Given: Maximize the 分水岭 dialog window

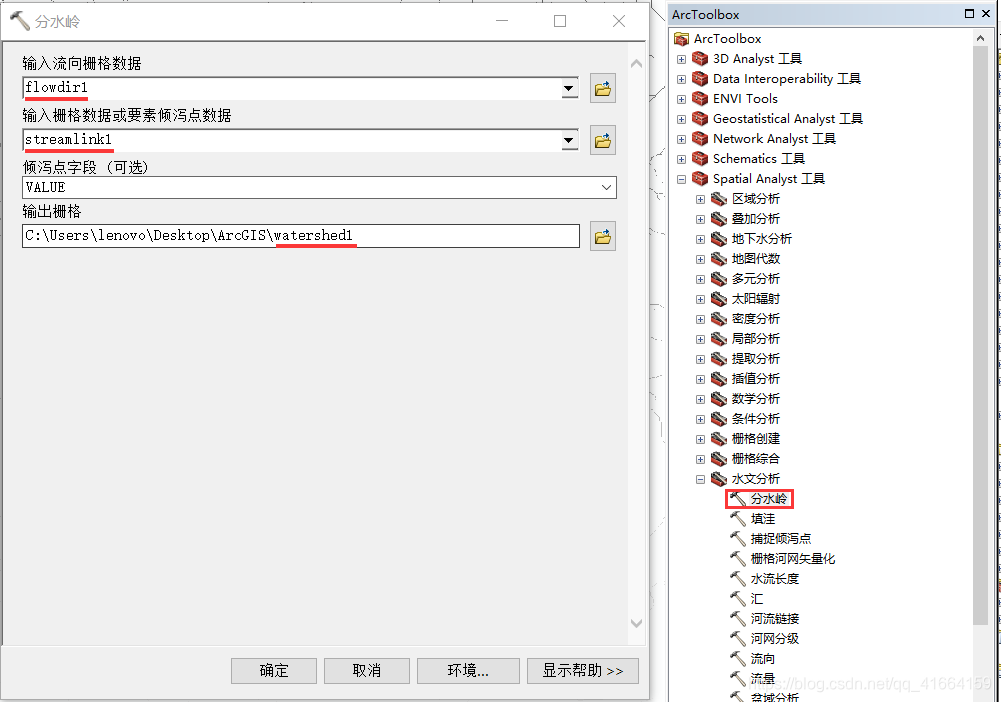Looking at the screenshot, I should tap(560, 21).
